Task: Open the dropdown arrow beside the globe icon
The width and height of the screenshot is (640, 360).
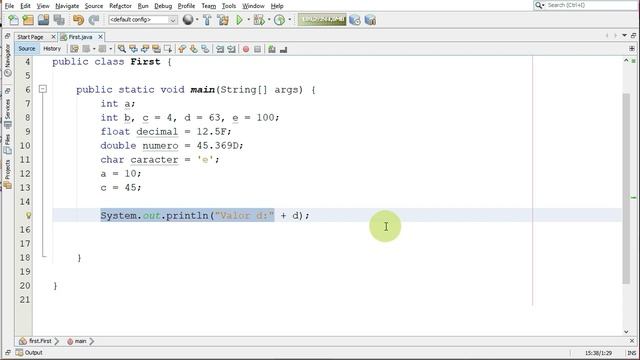Action: click(197, 20)
